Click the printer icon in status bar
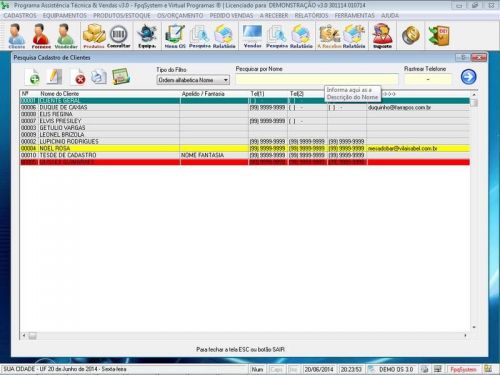This screenshot has height=375, width=500. tap(424, 369)
